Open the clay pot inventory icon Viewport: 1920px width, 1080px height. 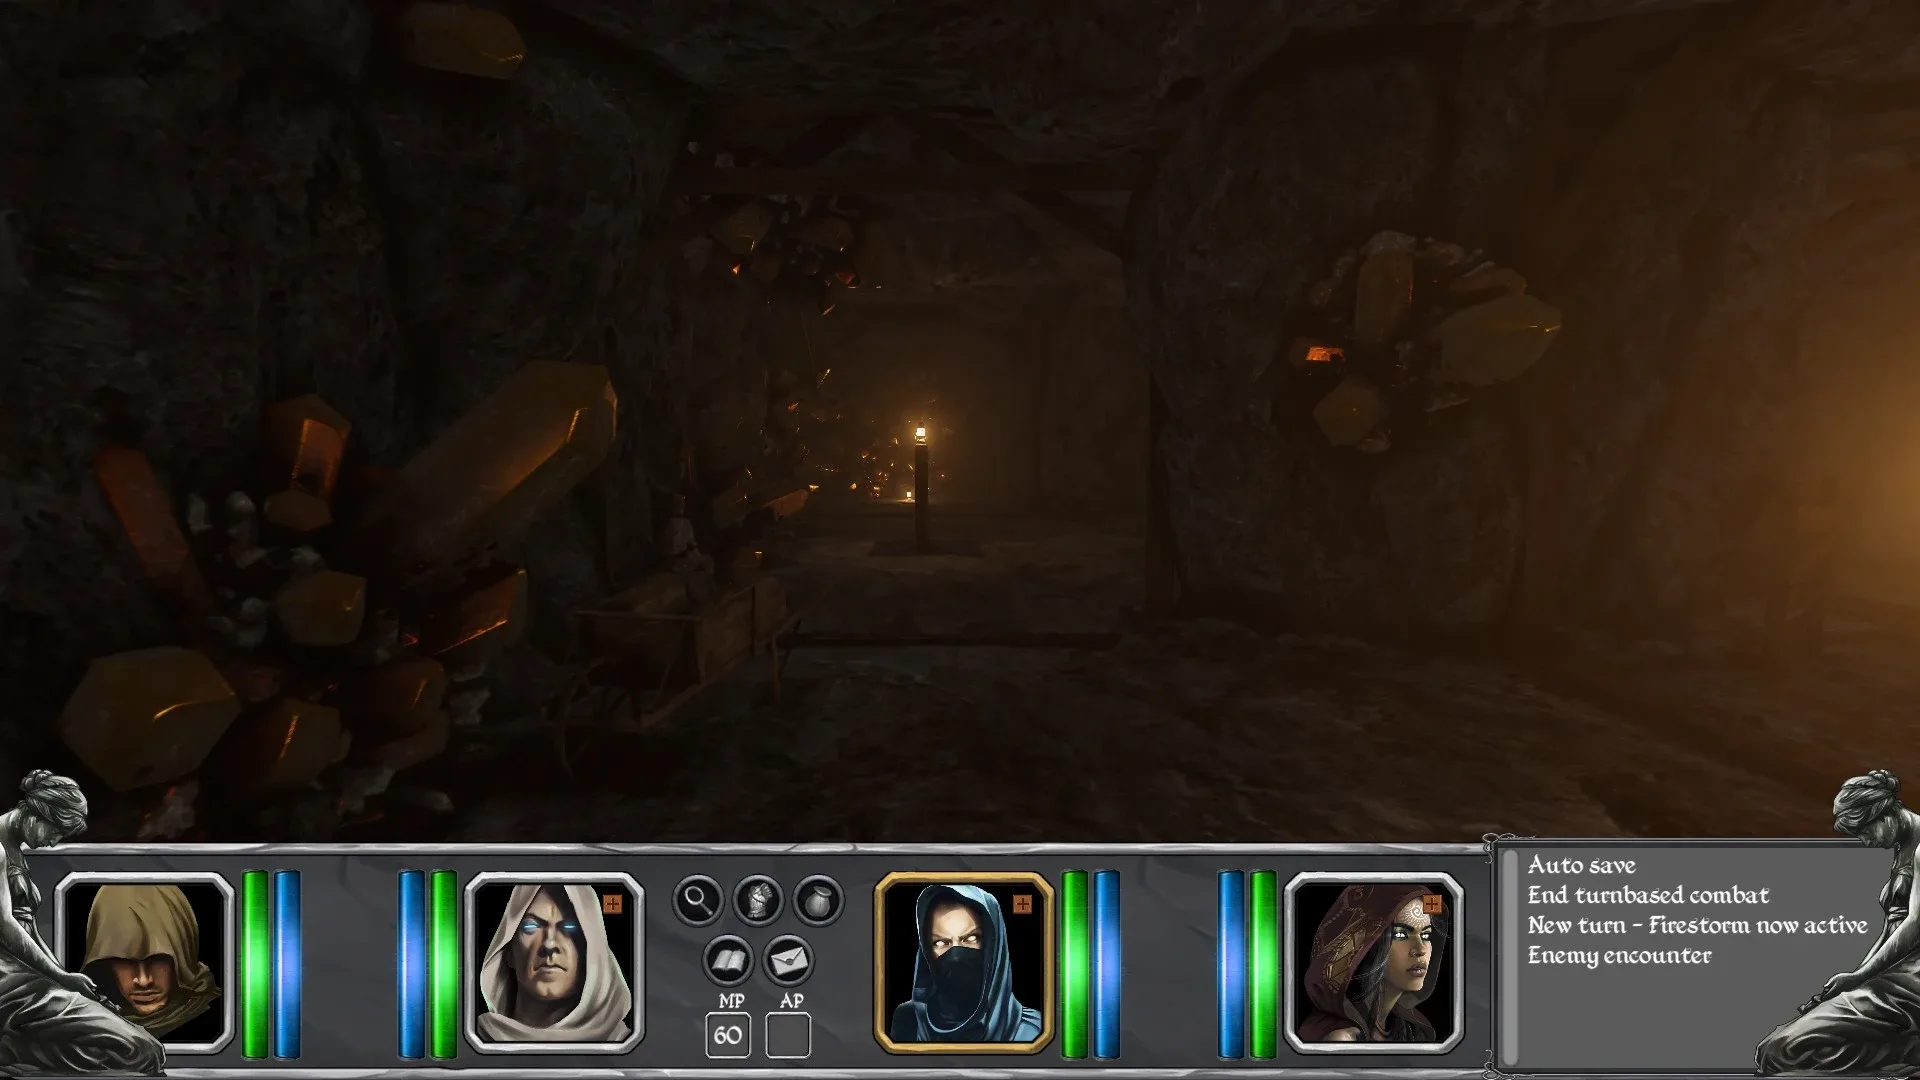818,900
